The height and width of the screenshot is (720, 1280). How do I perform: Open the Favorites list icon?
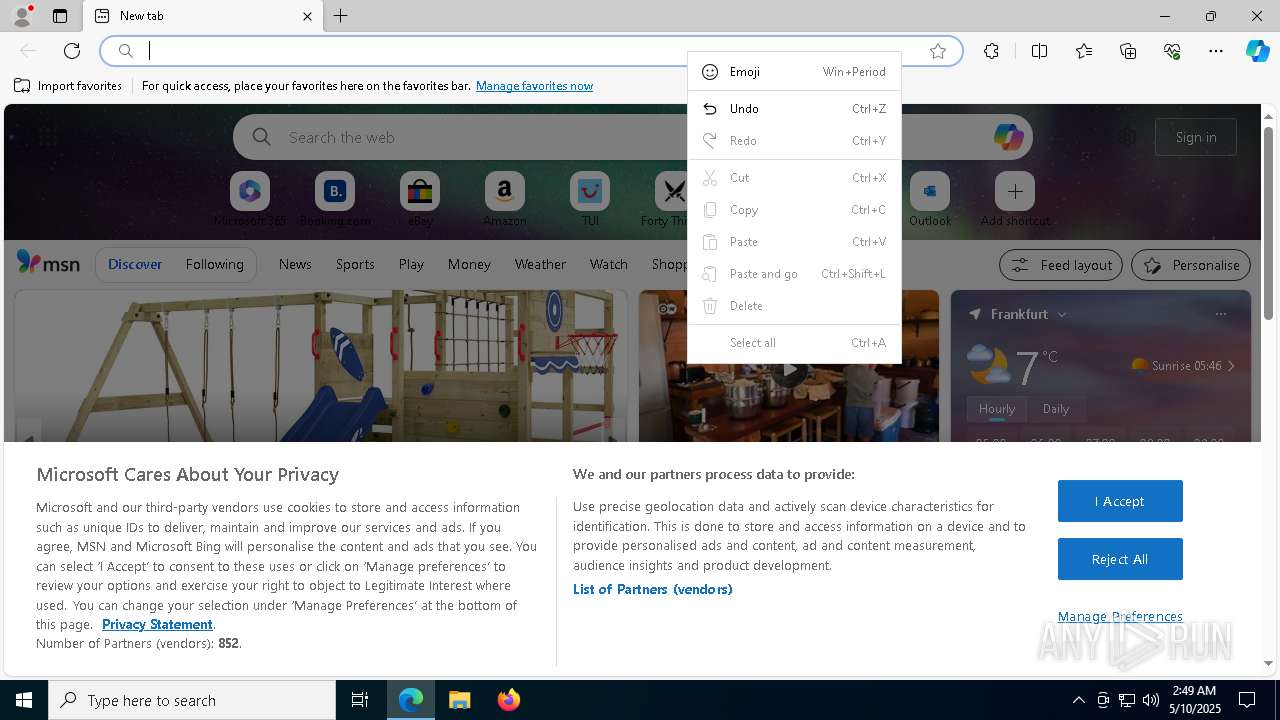pyautogui.click(x=1084, y=51)
